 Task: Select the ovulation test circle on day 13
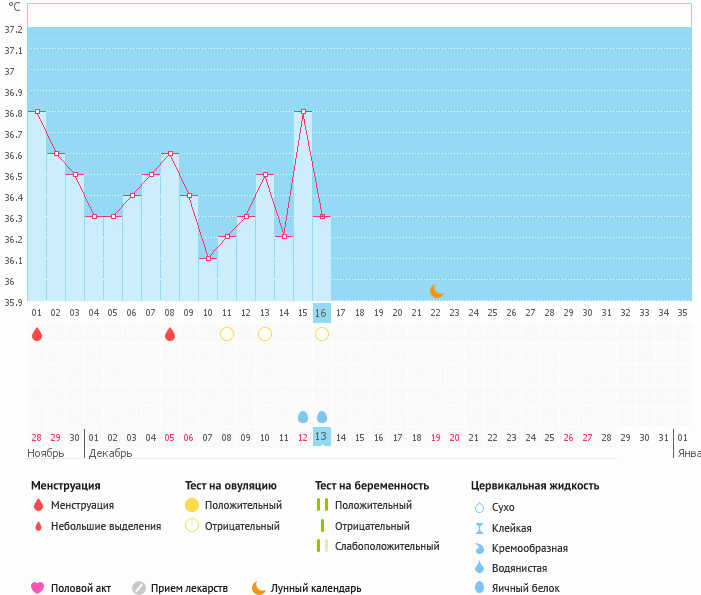coord(265,334)
